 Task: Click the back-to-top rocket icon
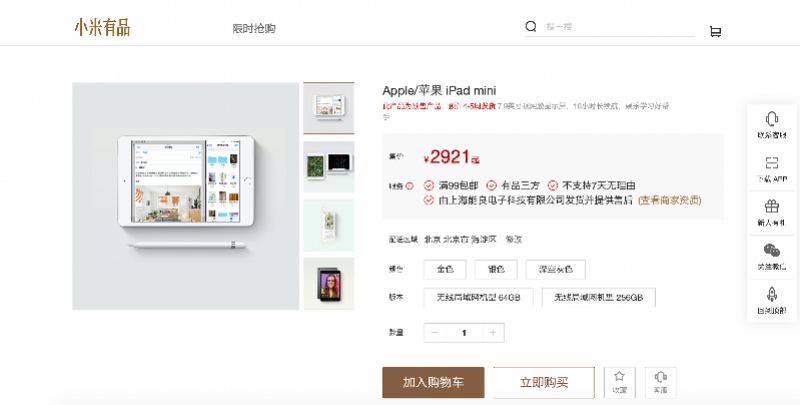point(771,294)
